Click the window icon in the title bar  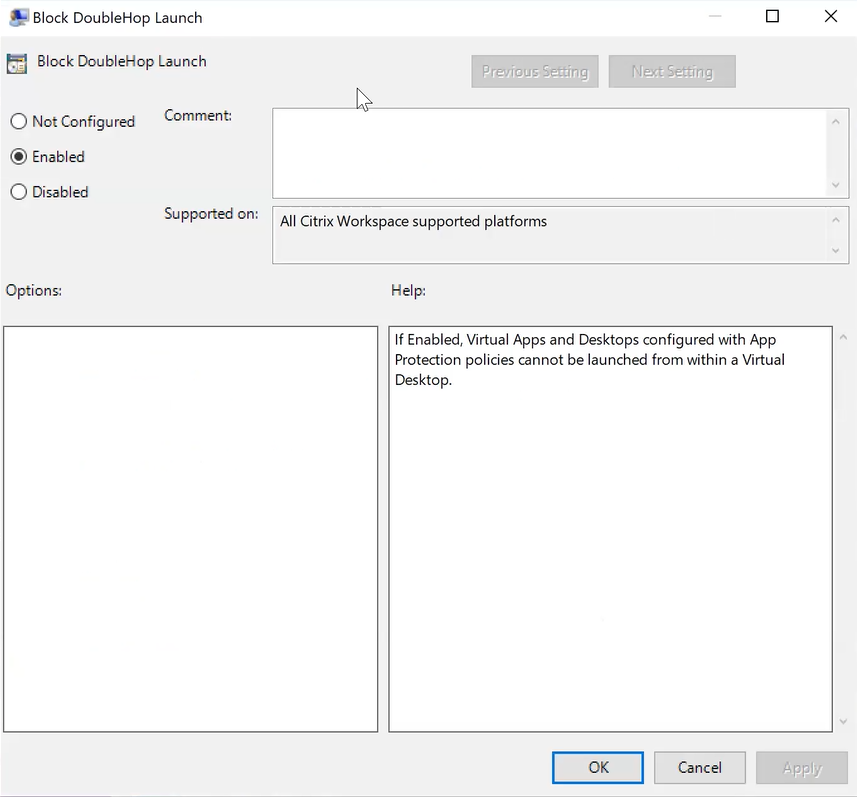click(x=17, y=17)
